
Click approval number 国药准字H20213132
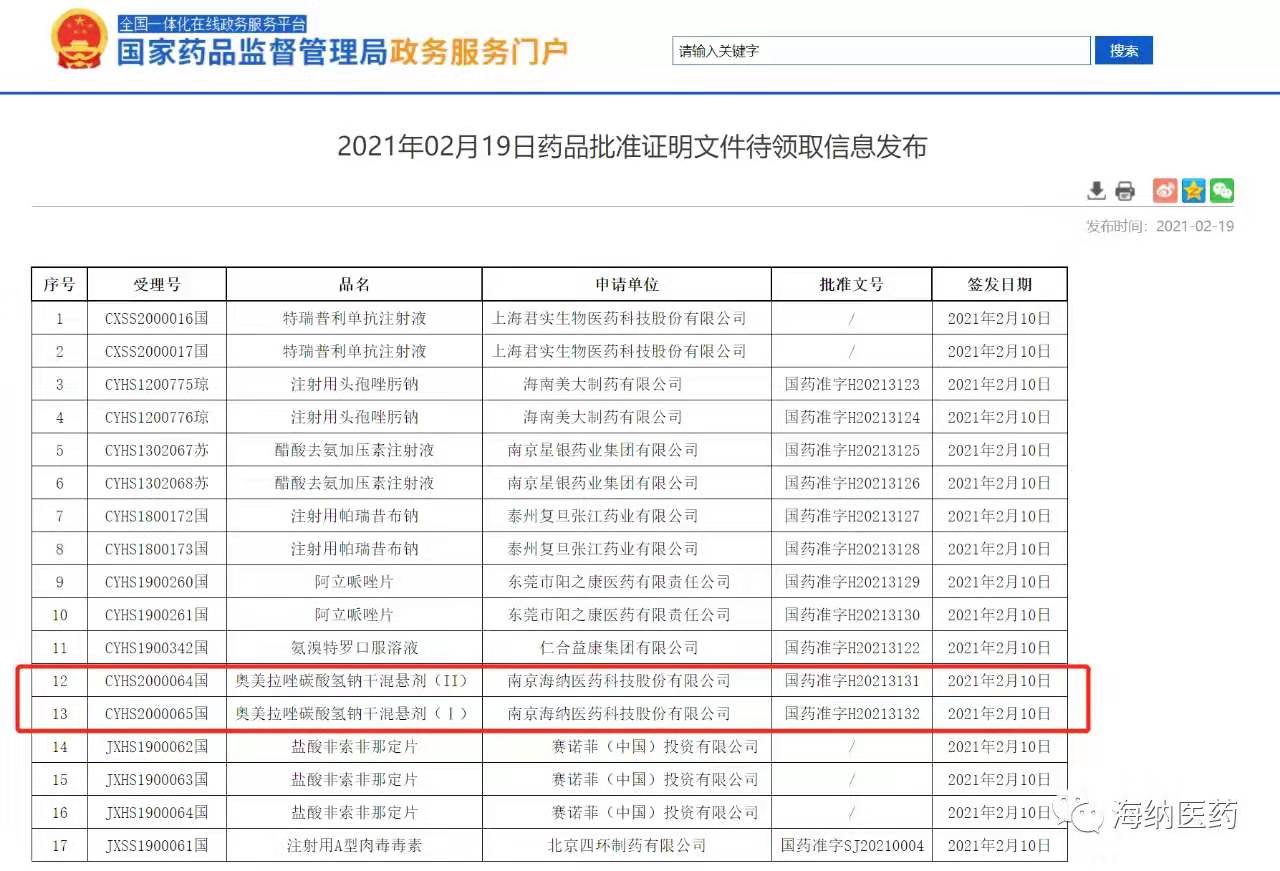(852, 714)
